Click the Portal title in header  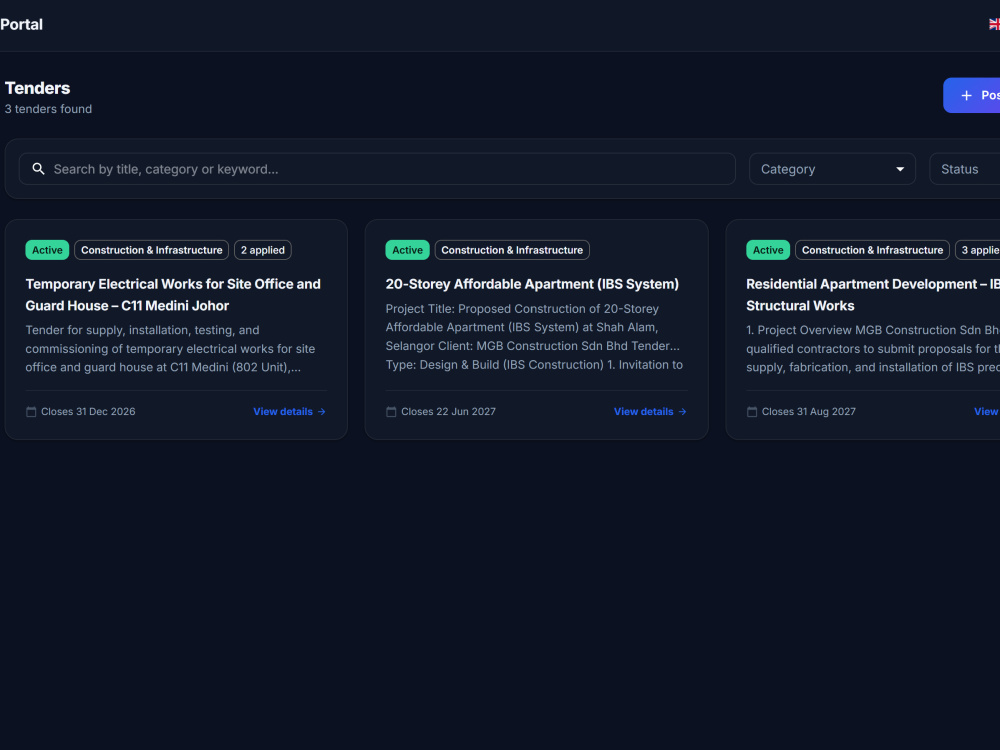21,24
